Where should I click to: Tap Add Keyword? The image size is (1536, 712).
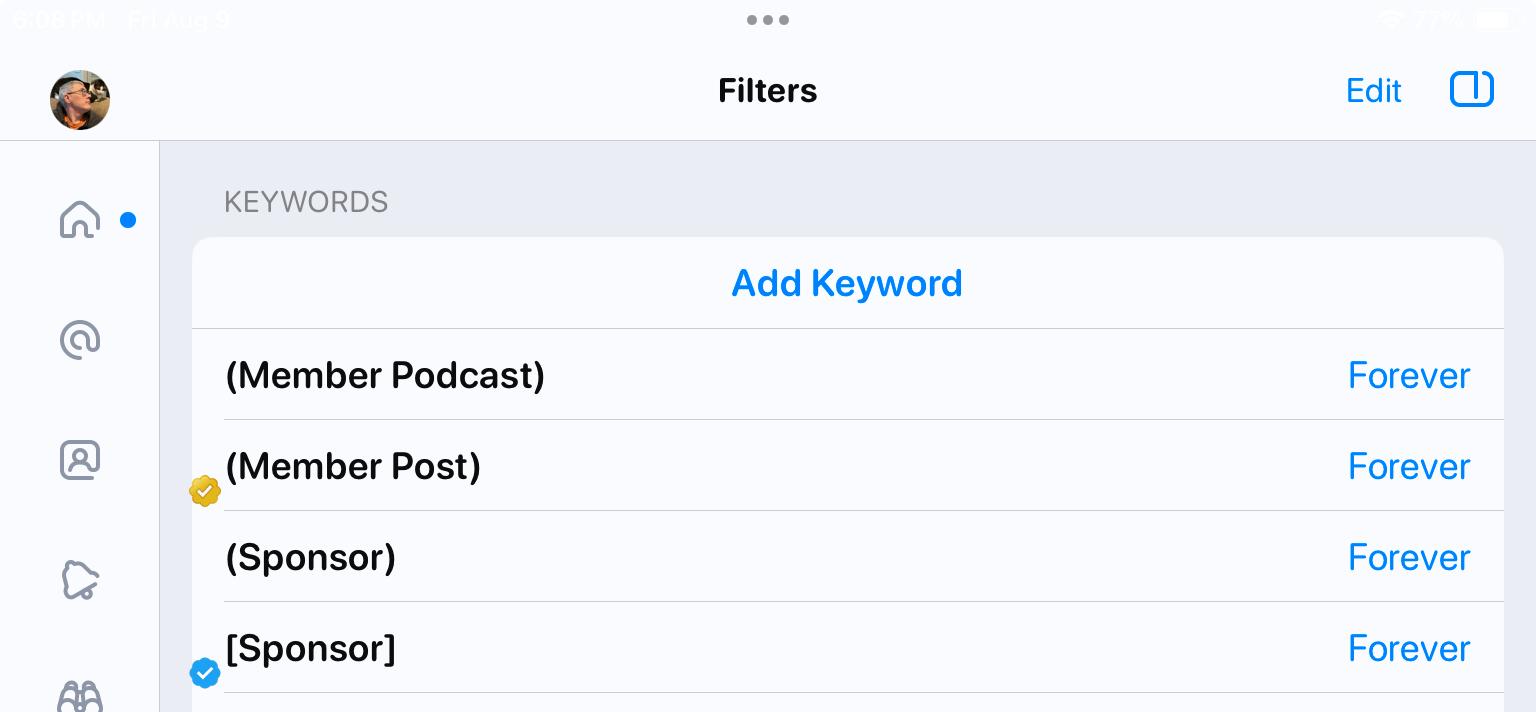847,283
